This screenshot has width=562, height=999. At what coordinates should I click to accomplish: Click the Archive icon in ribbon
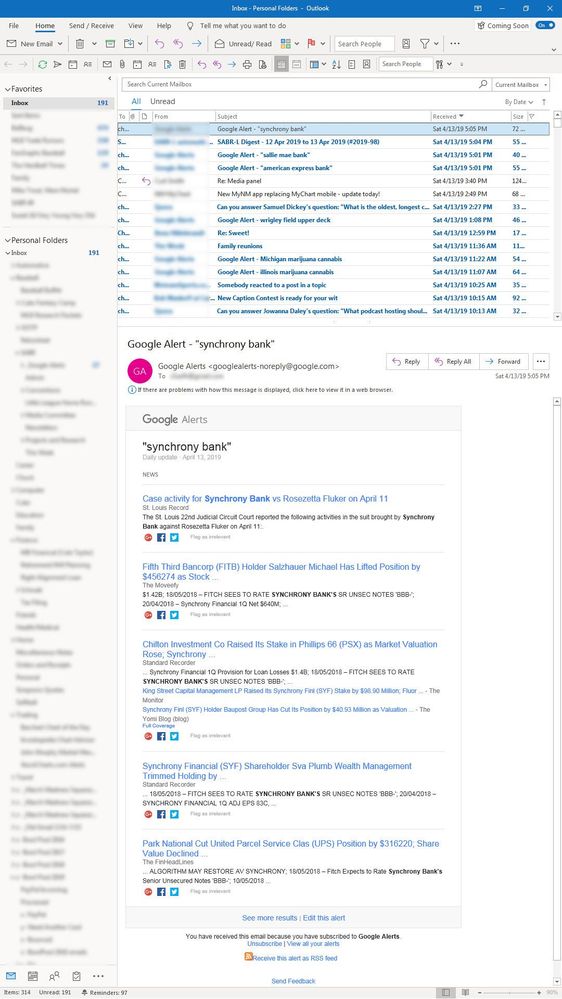[110, 44]
